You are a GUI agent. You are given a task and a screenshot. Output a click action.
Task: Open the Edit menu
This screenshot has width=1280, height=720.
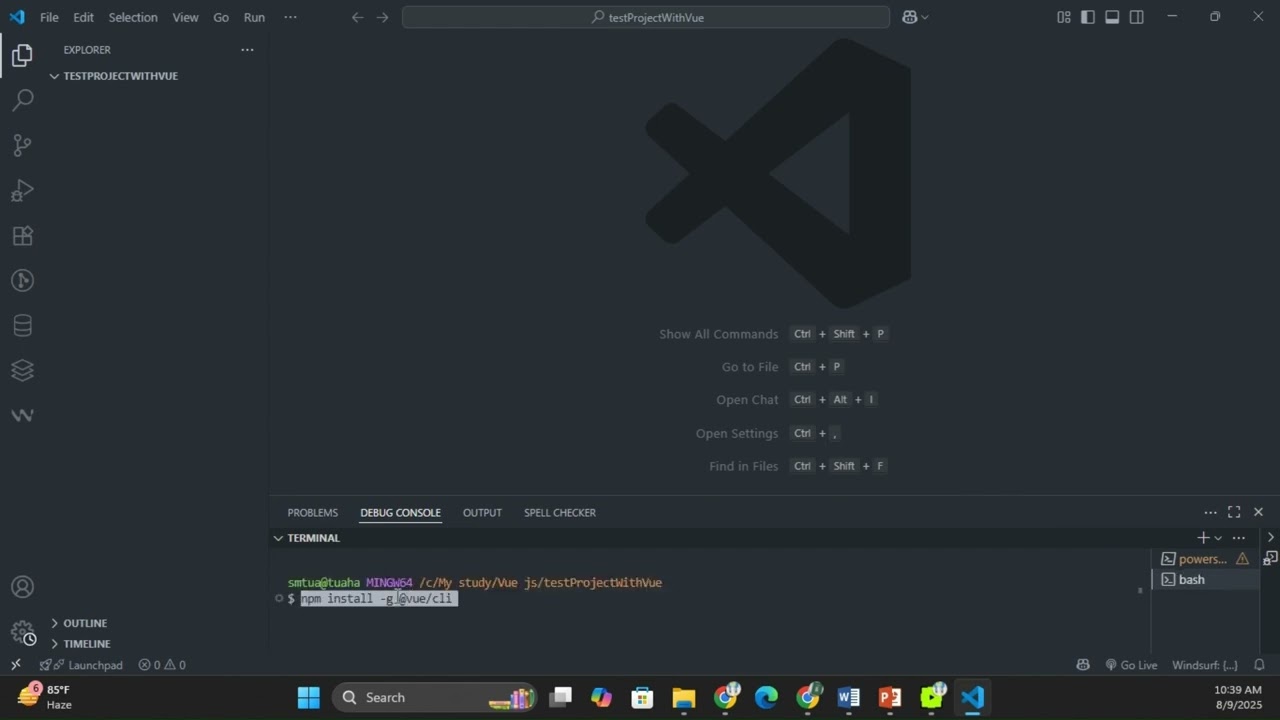point(84,17)
